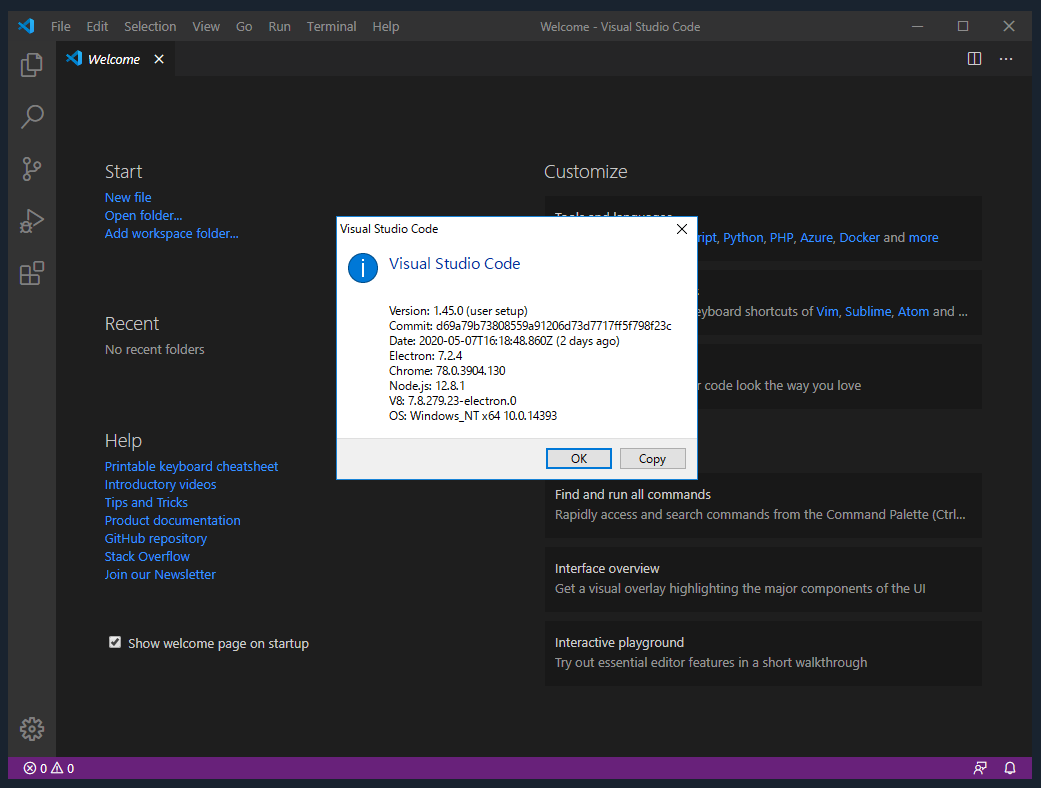Open the View menu
Screen dimensions: 1041x788
[x=206, y=27]
